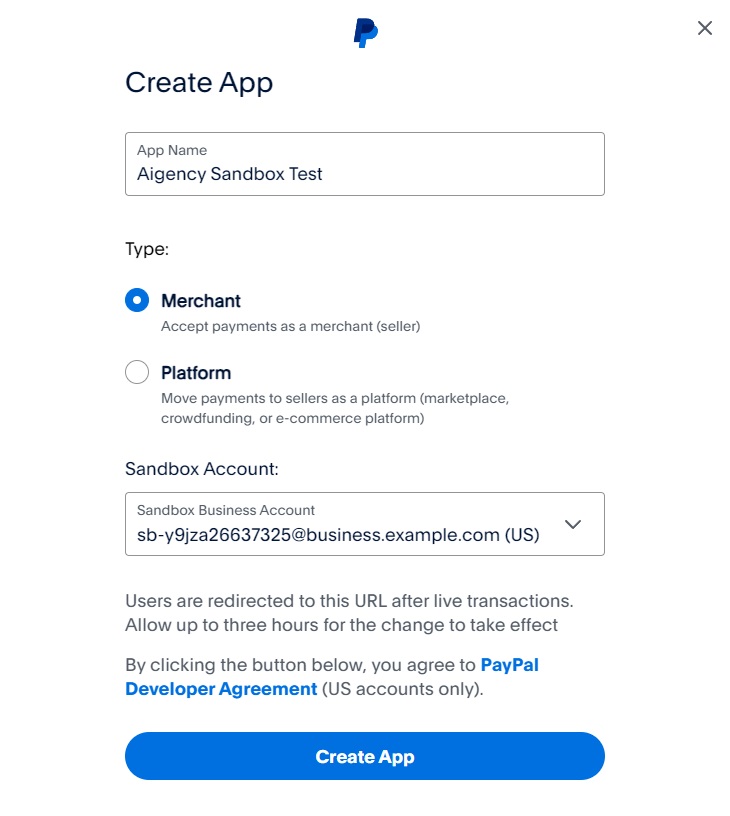
Task: Click the '(US accounts only)' text
Action: tap(403, 688)
